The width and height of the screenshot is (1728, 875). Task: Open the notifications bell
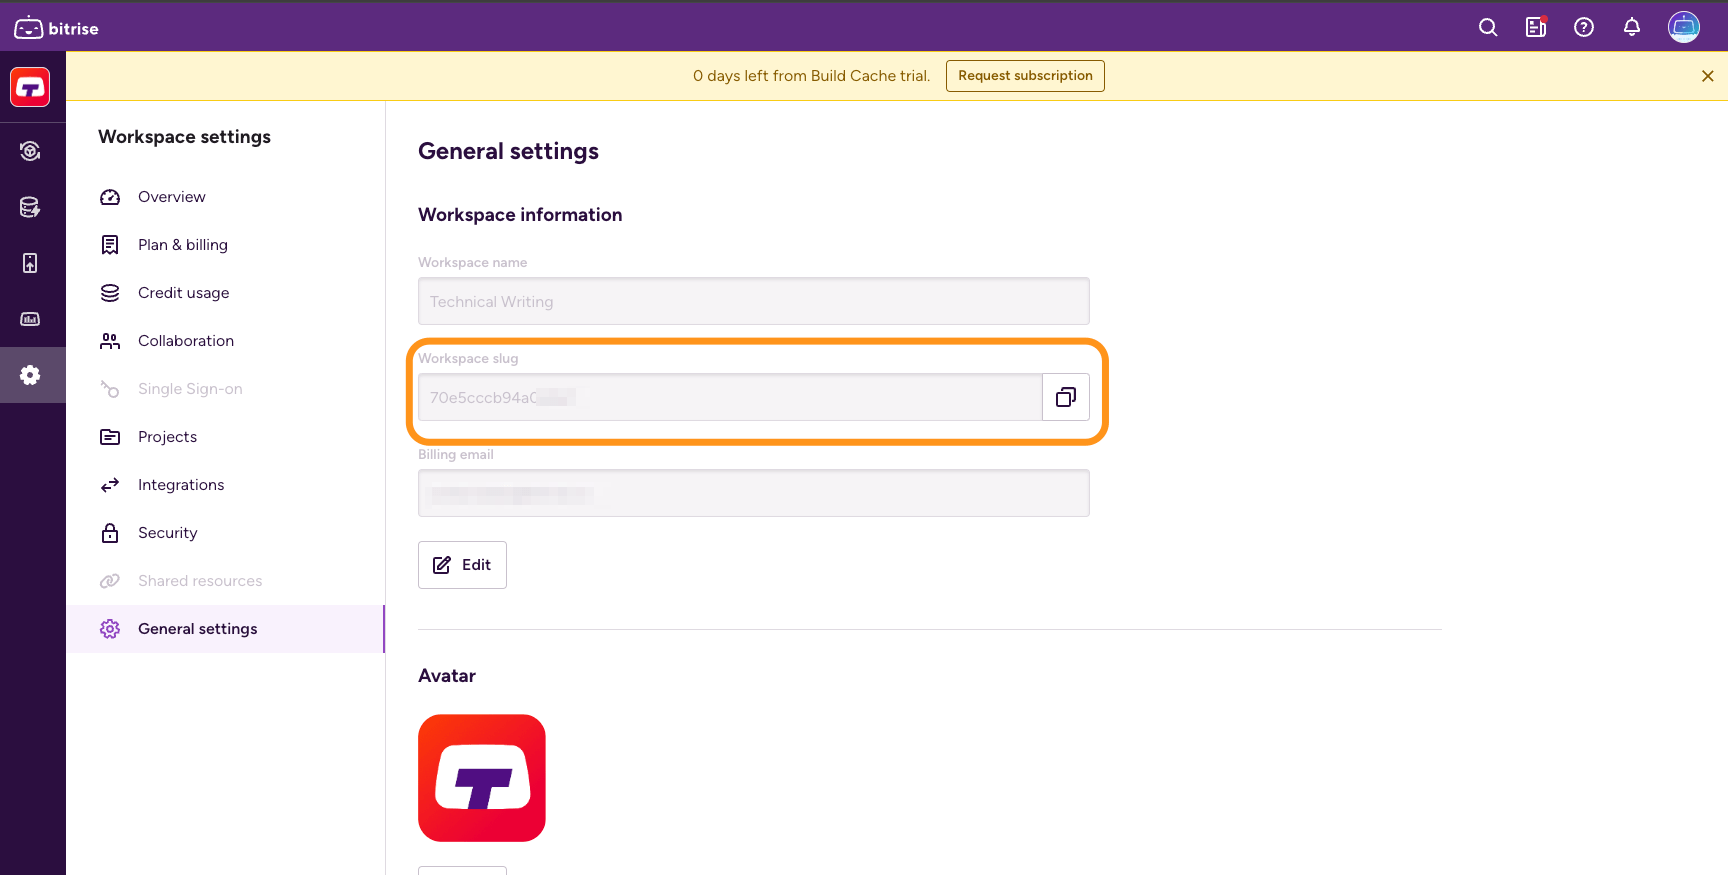click(x=1632, y=28)
